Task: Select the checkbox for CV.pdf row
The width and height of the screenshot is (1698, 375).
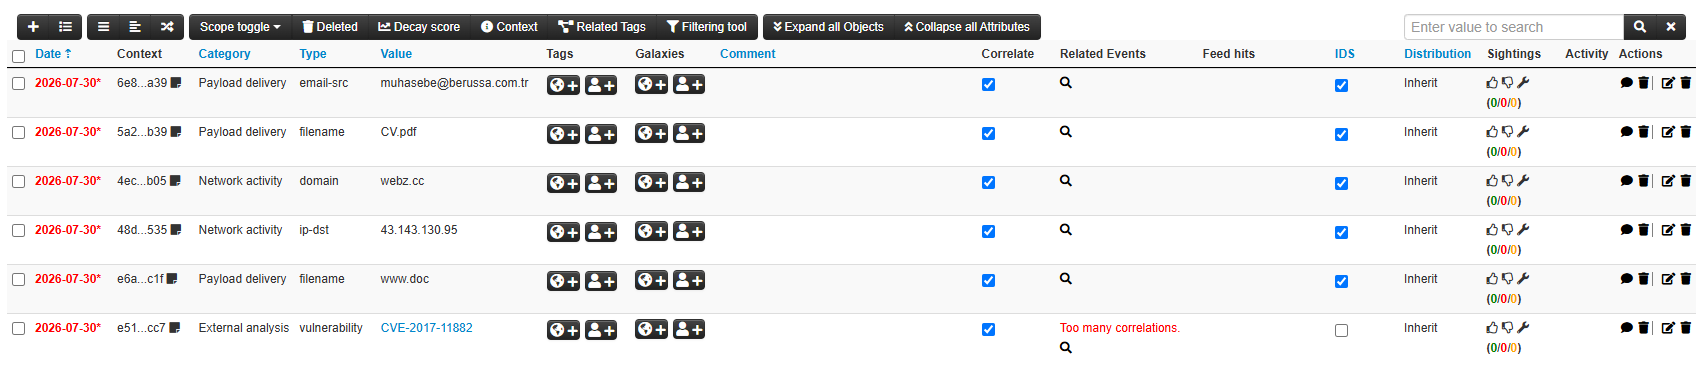Action: point(18,133)
